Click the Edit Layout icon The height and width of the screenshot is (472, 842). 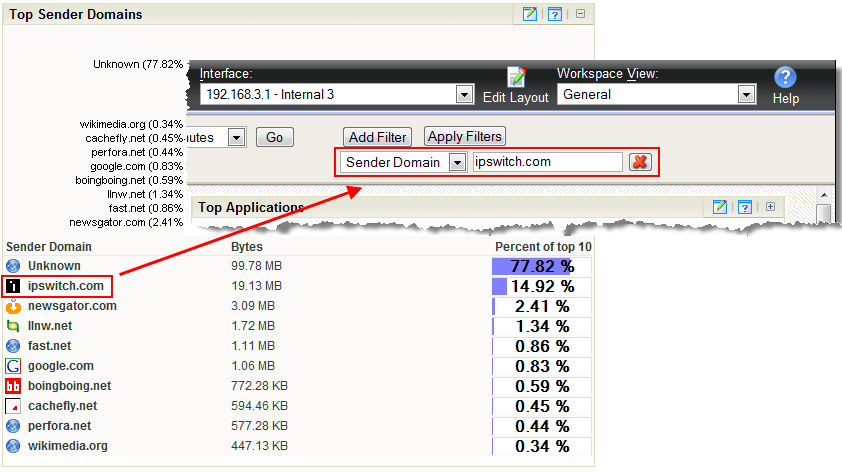click(516, 77)
